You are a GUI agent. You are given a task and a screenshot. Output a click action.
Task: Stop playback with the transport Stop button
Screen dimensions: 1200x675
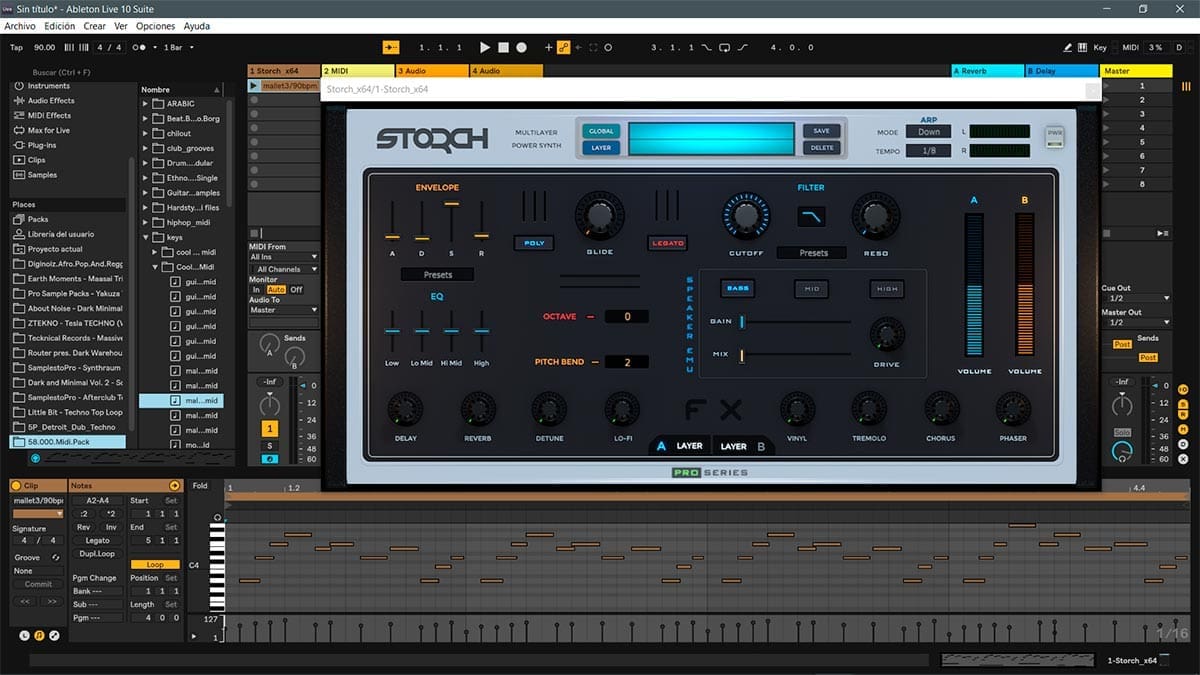(x=504, y=47)
